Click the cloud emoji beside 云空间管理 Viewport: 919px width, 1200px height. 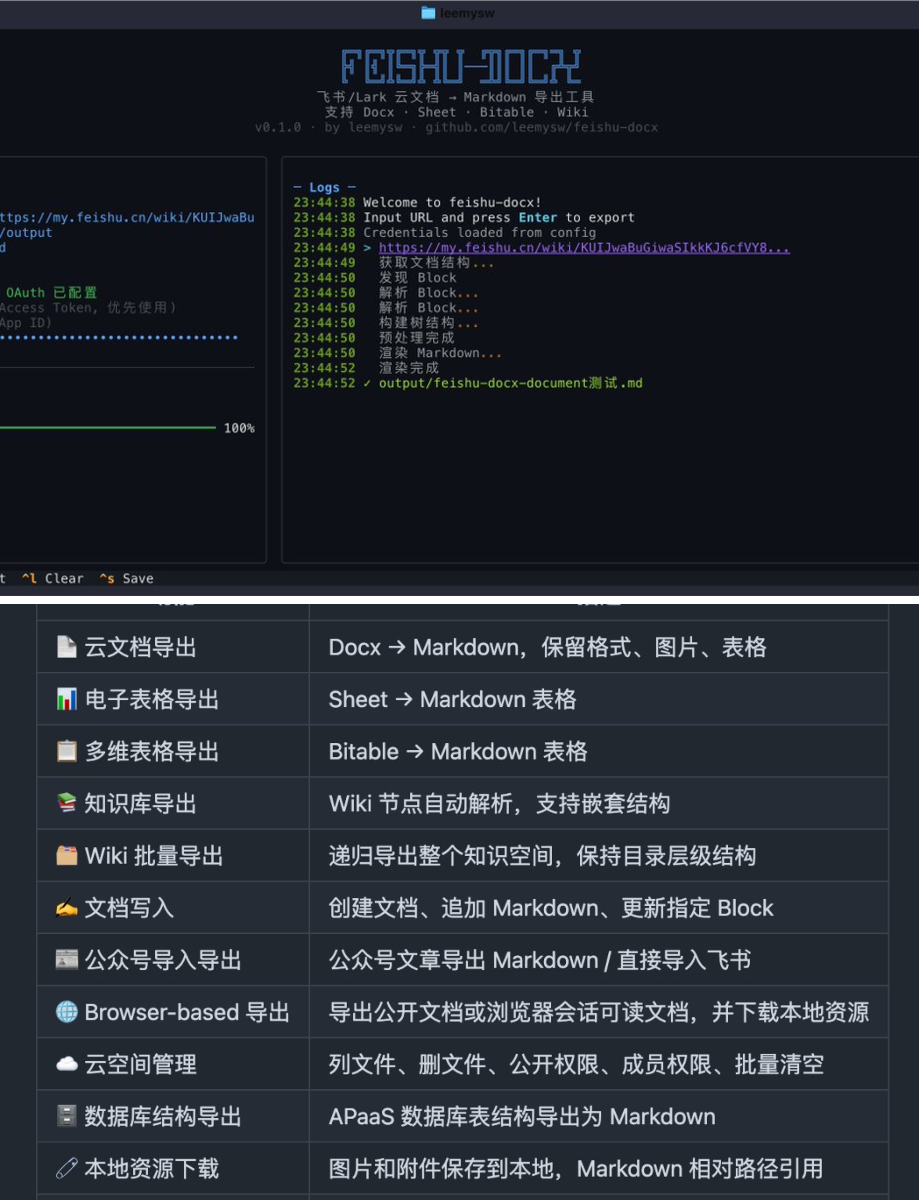(x=66, y=1064)
